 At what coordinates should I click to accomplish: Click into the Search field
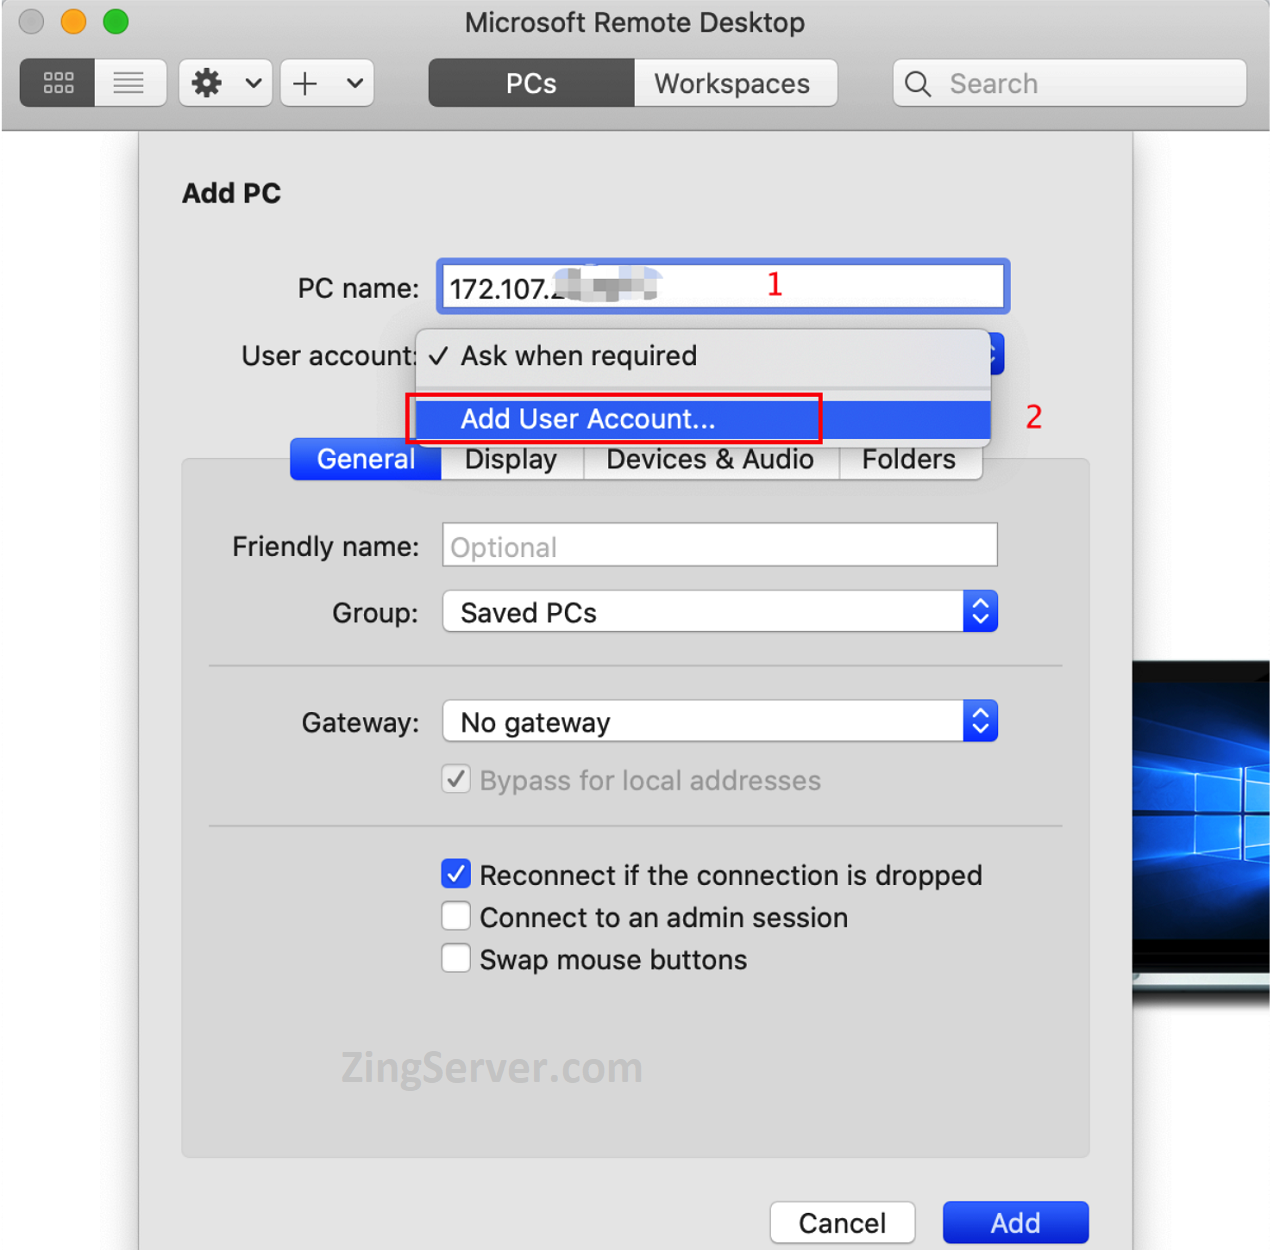pos(1070,83)
